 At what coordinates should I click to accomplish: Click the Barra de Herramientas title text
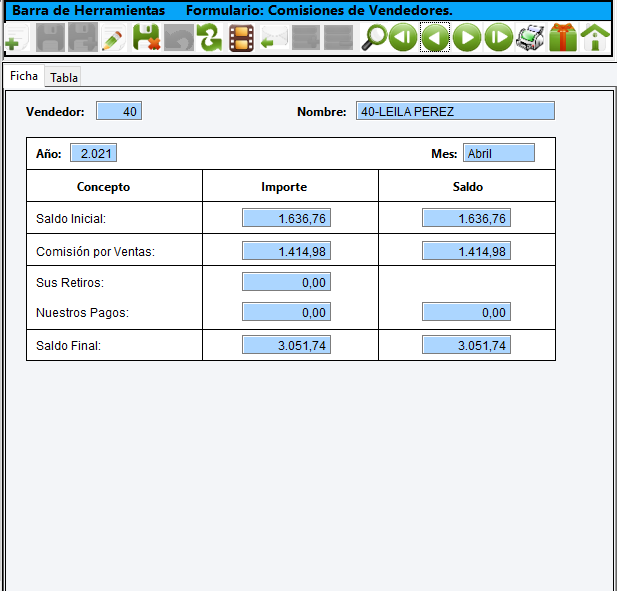pyautogui.click(x=89, y=10)
